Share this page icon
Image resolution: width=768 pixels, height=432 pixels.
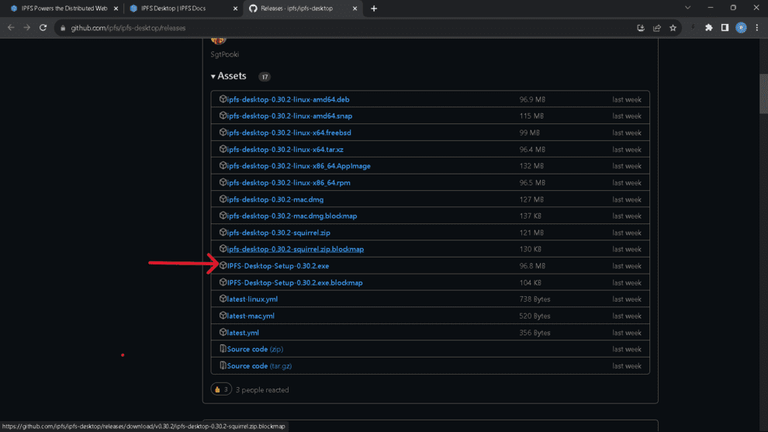657,28
